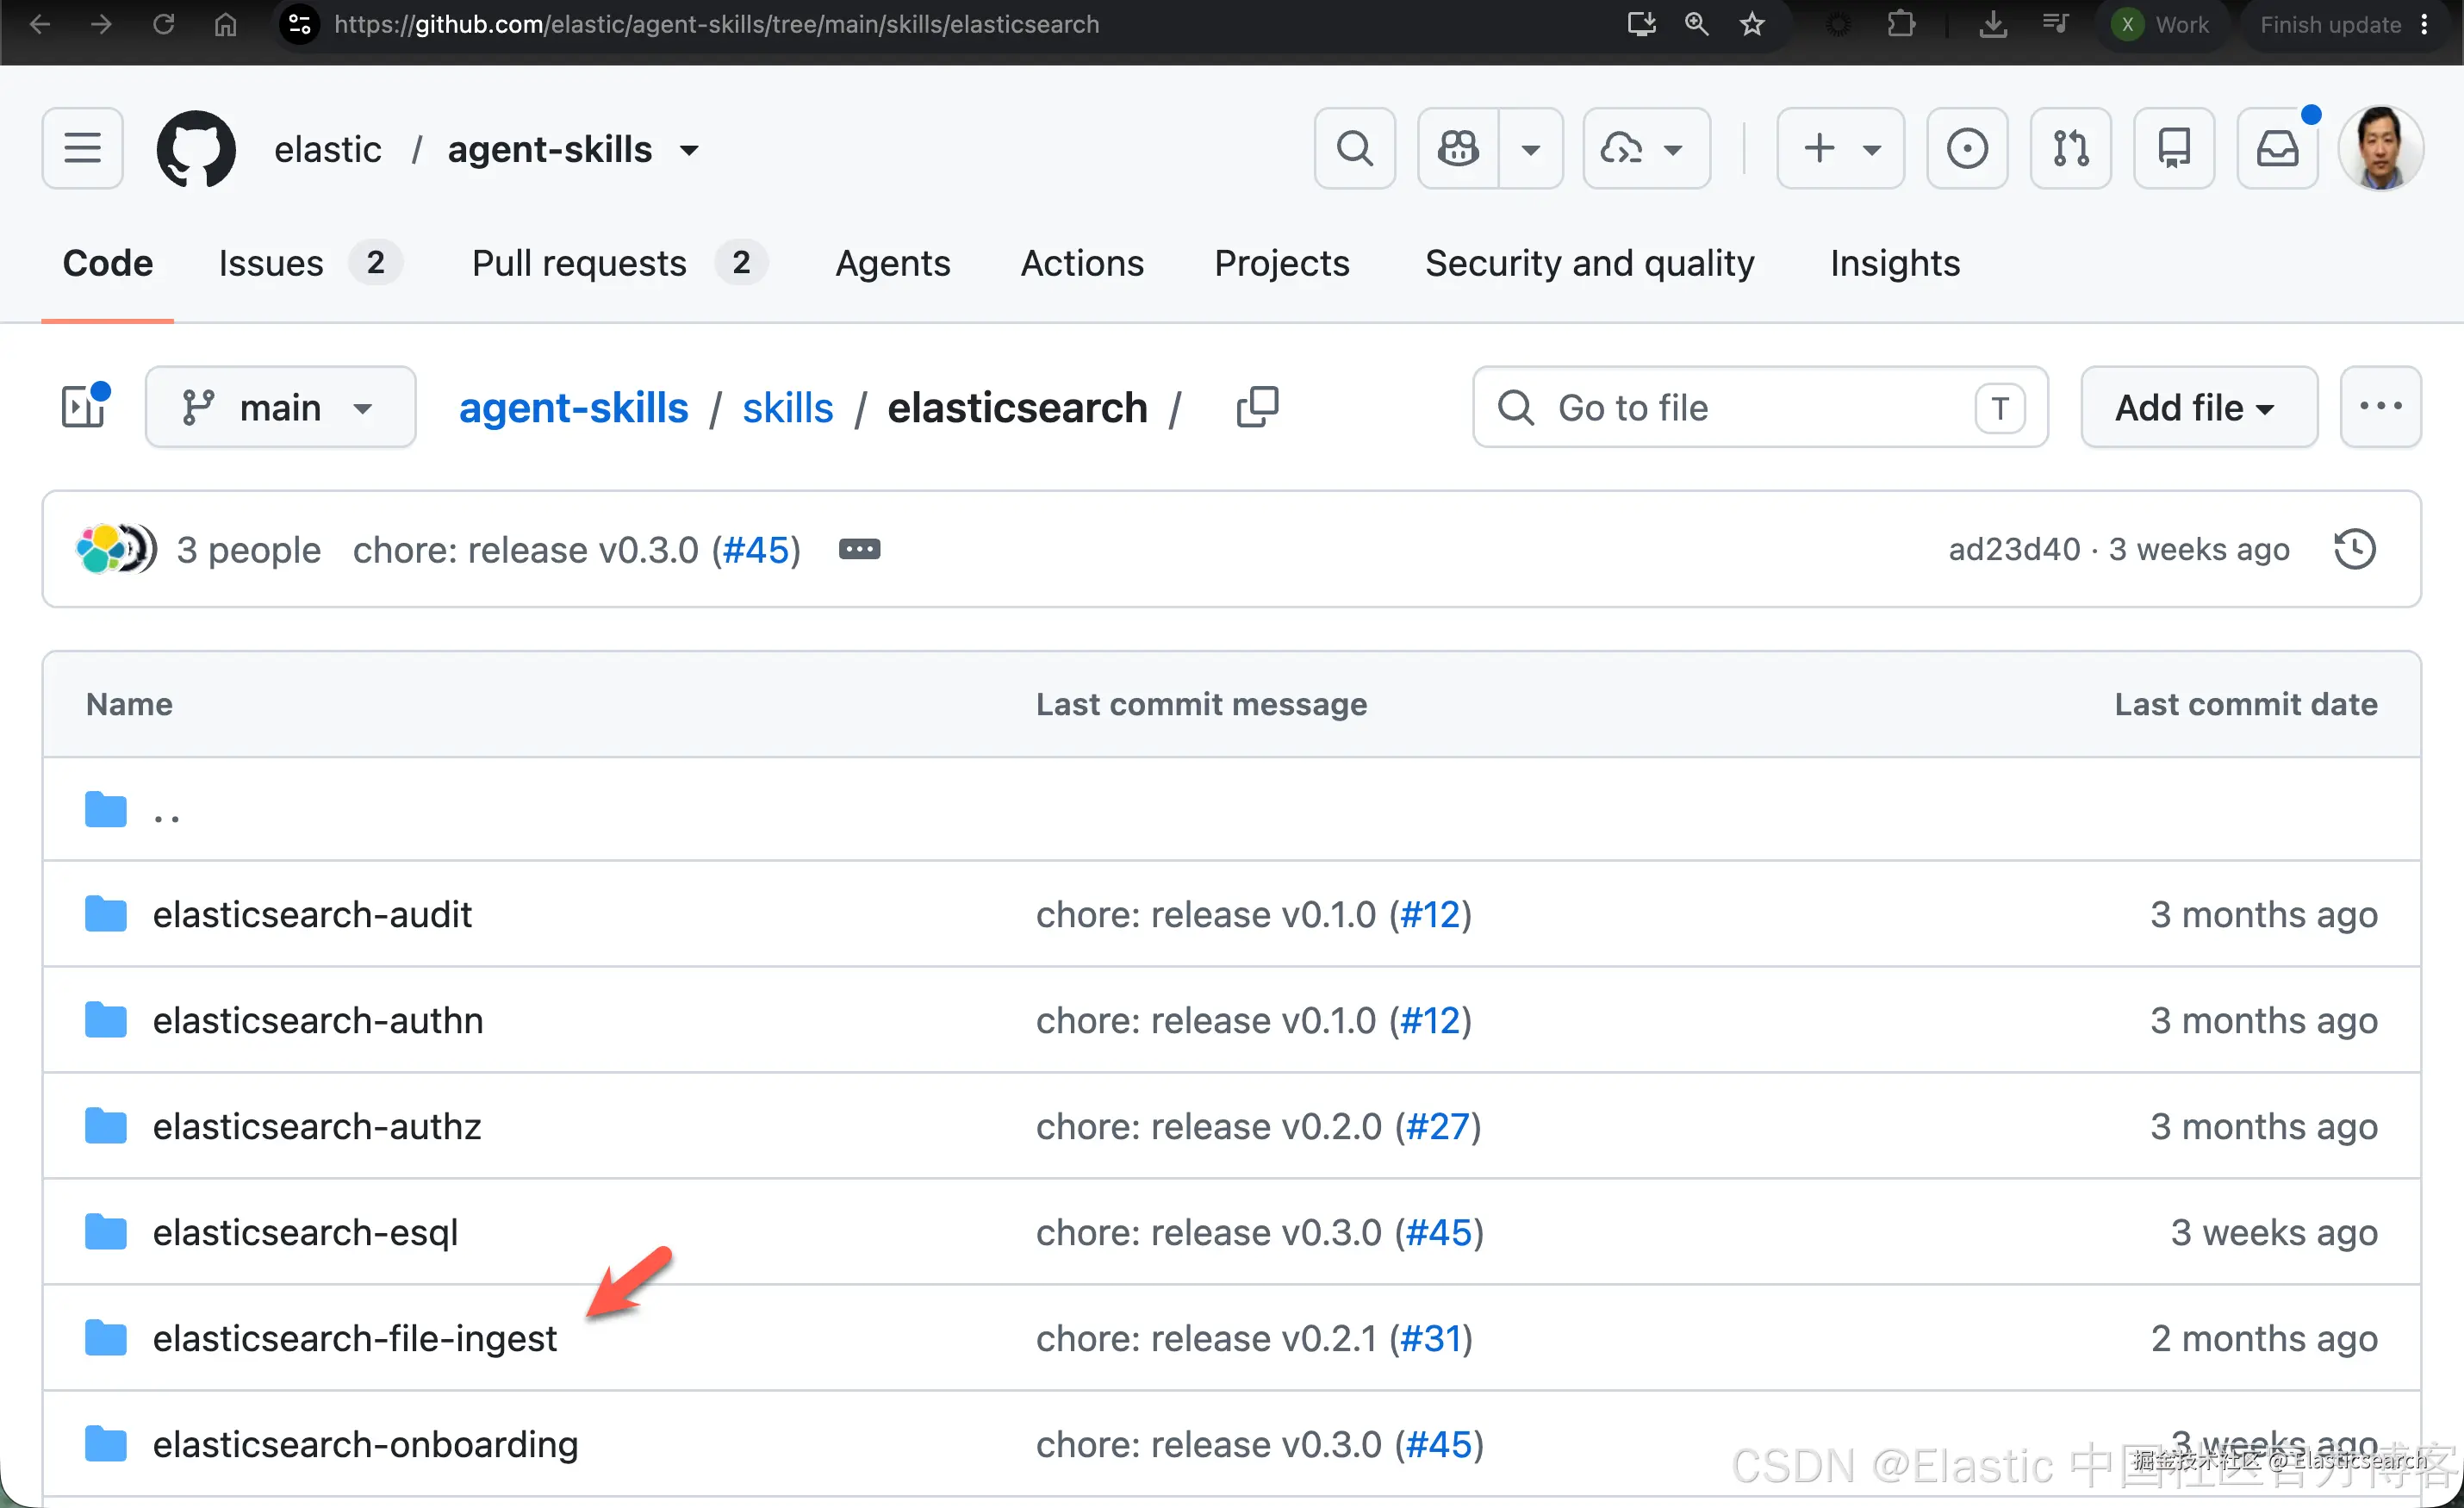Open pull request #45 in the latest commit bar
The image size is (2464, 1508).
[x=756, y=549]
